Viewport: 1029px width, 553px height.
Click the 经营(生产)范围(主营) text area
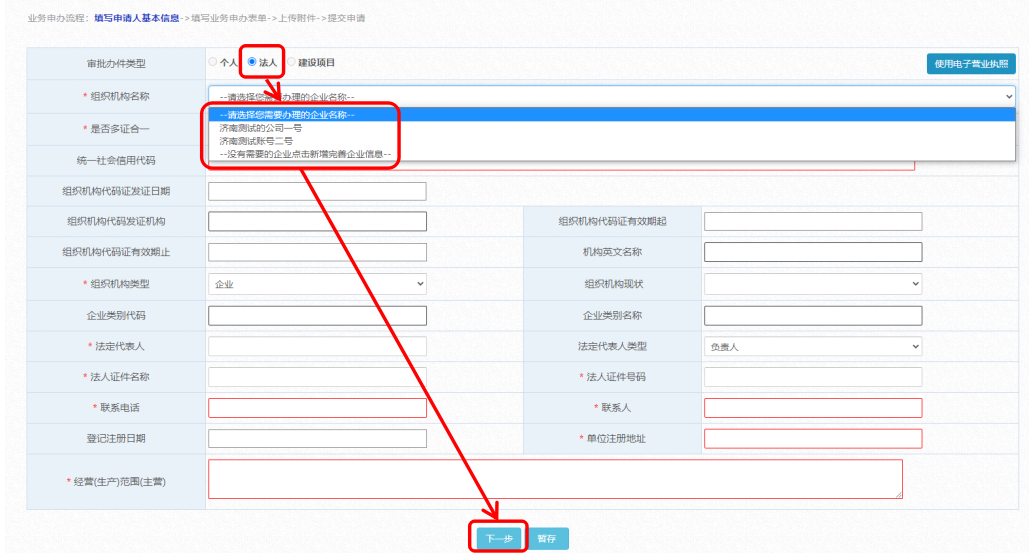tap(555, 479)
